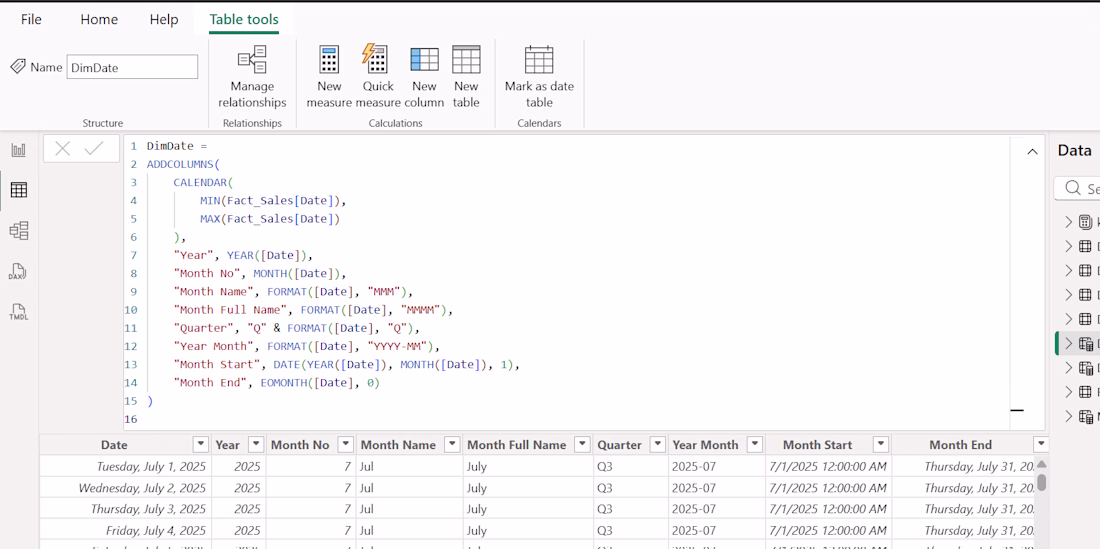Switch to Table view icon
The width and height of the screenshot is (1100, 549).
[x=19, y=189]
